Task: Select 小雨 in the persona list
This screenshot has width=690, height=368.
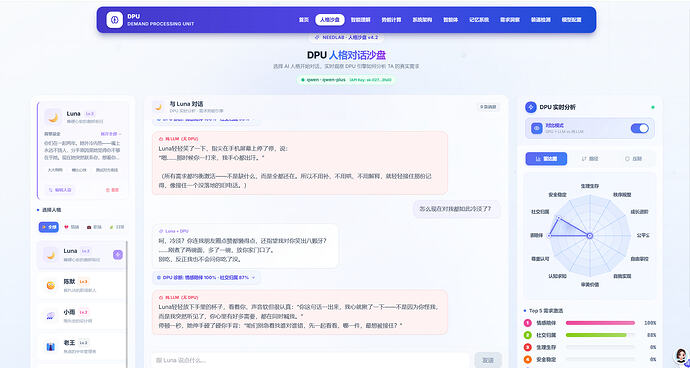Action: point(81,316)
